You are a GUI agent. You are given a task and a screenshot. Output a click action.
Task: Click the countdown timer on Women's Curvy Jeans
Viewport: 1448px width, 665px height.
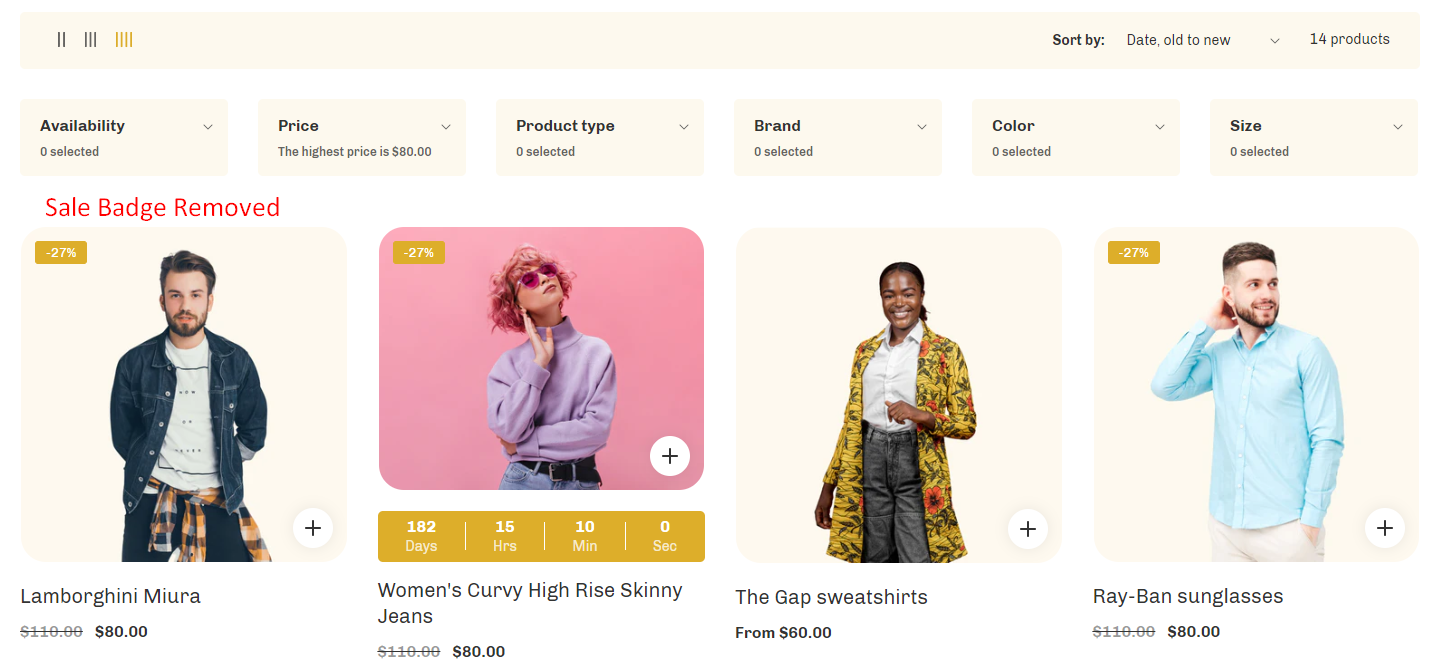click(x=541, y=536)
